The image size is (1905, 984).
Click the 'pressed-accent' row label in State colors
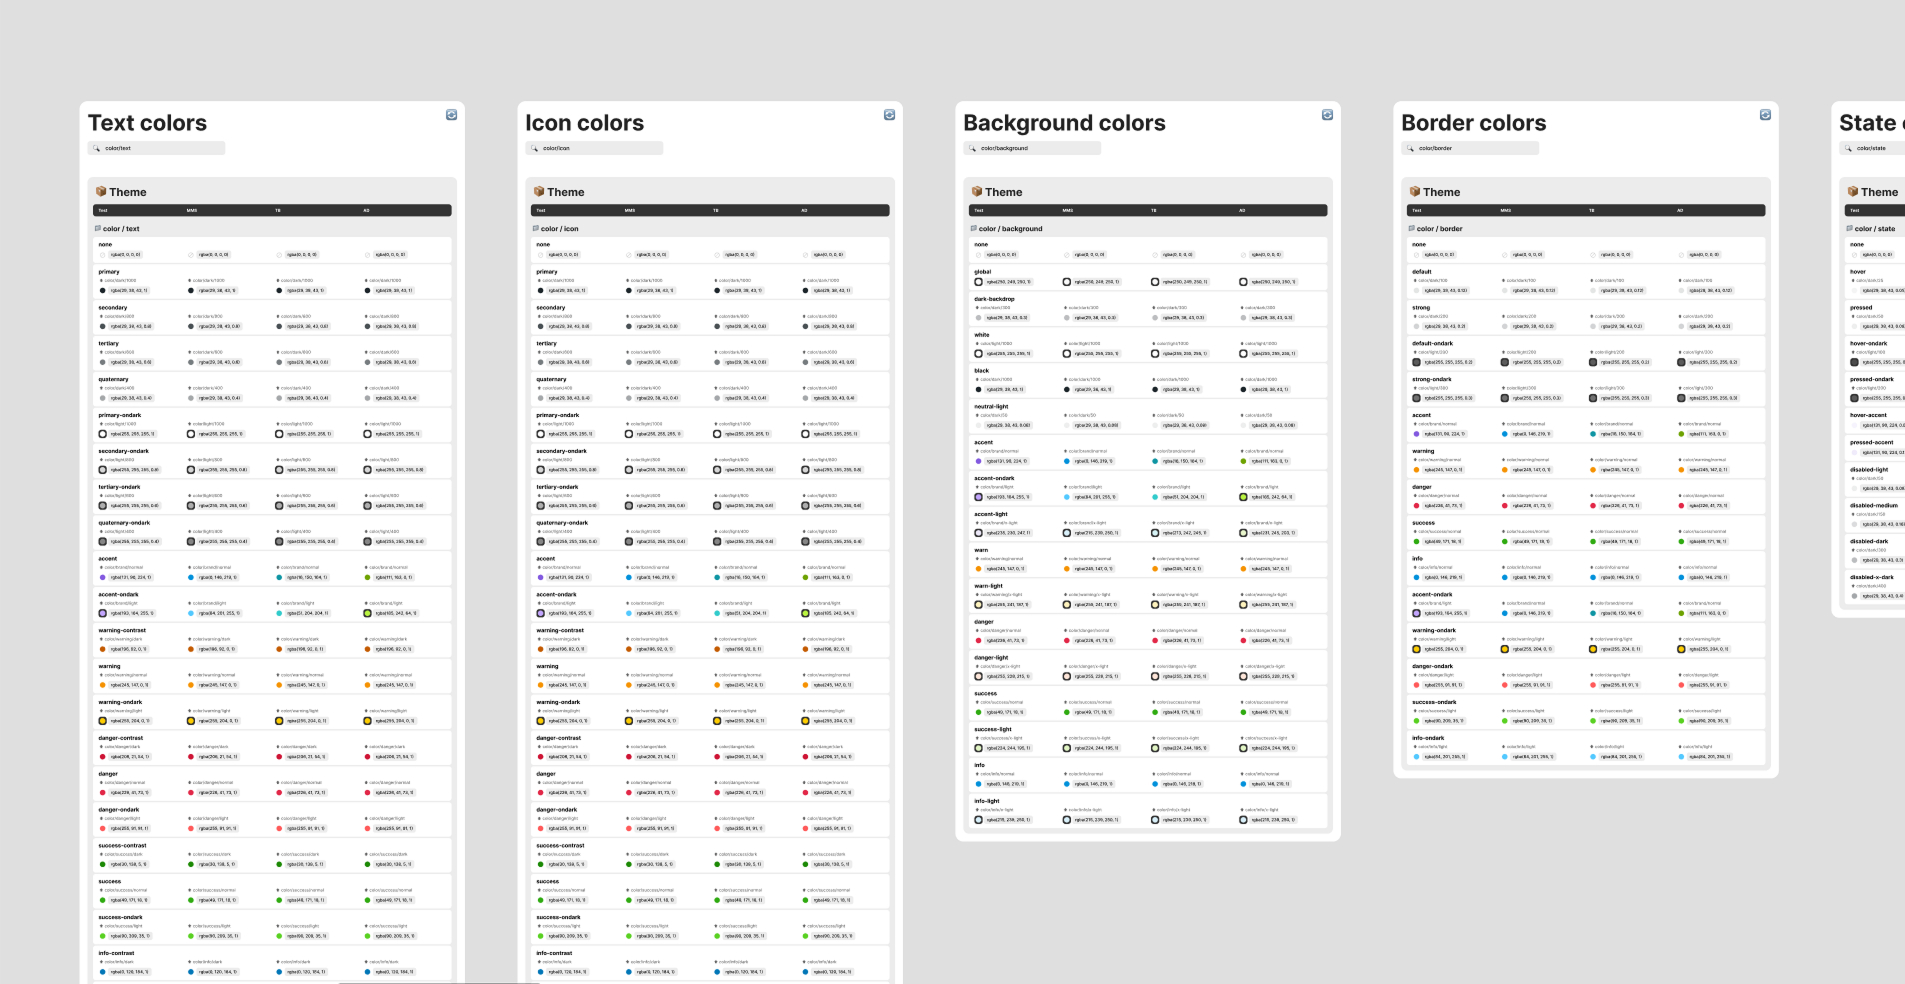[x=1872, y=442]
